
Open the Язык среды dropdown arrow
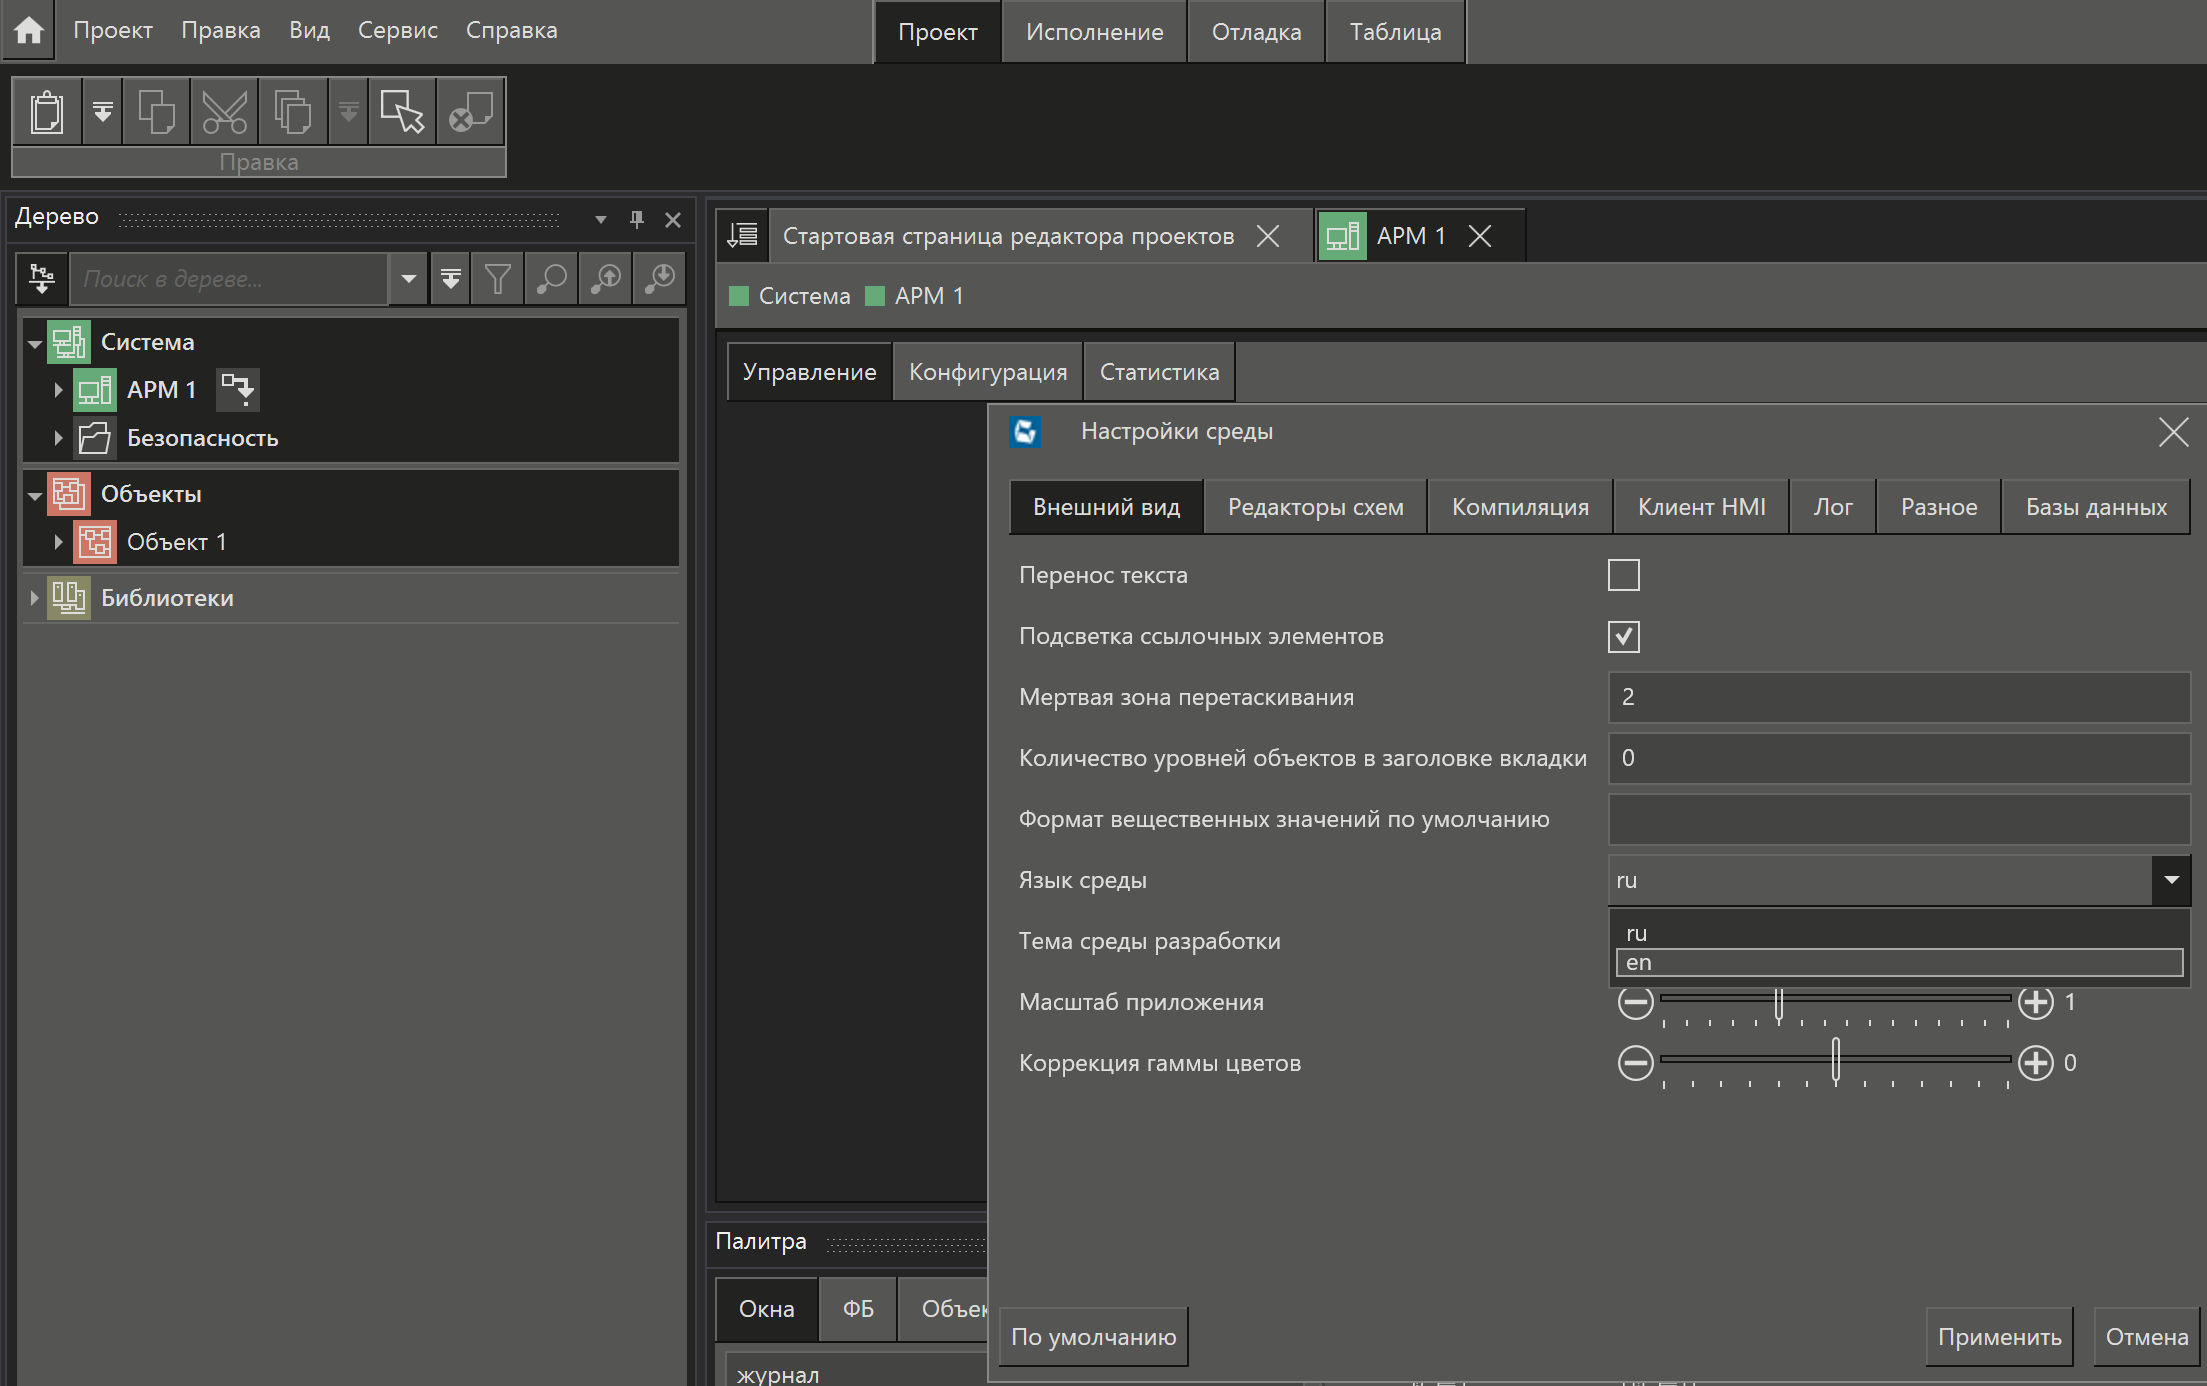click(x=2171, y=881)
